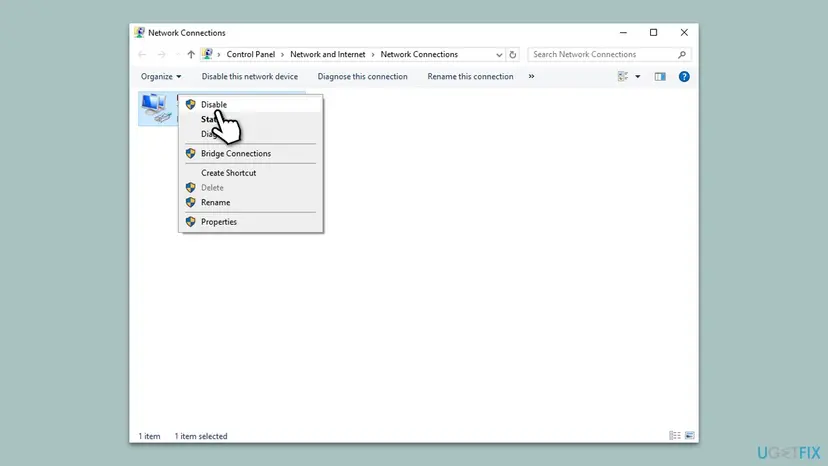Click Diagnose this connection

[x=362, y=77]
